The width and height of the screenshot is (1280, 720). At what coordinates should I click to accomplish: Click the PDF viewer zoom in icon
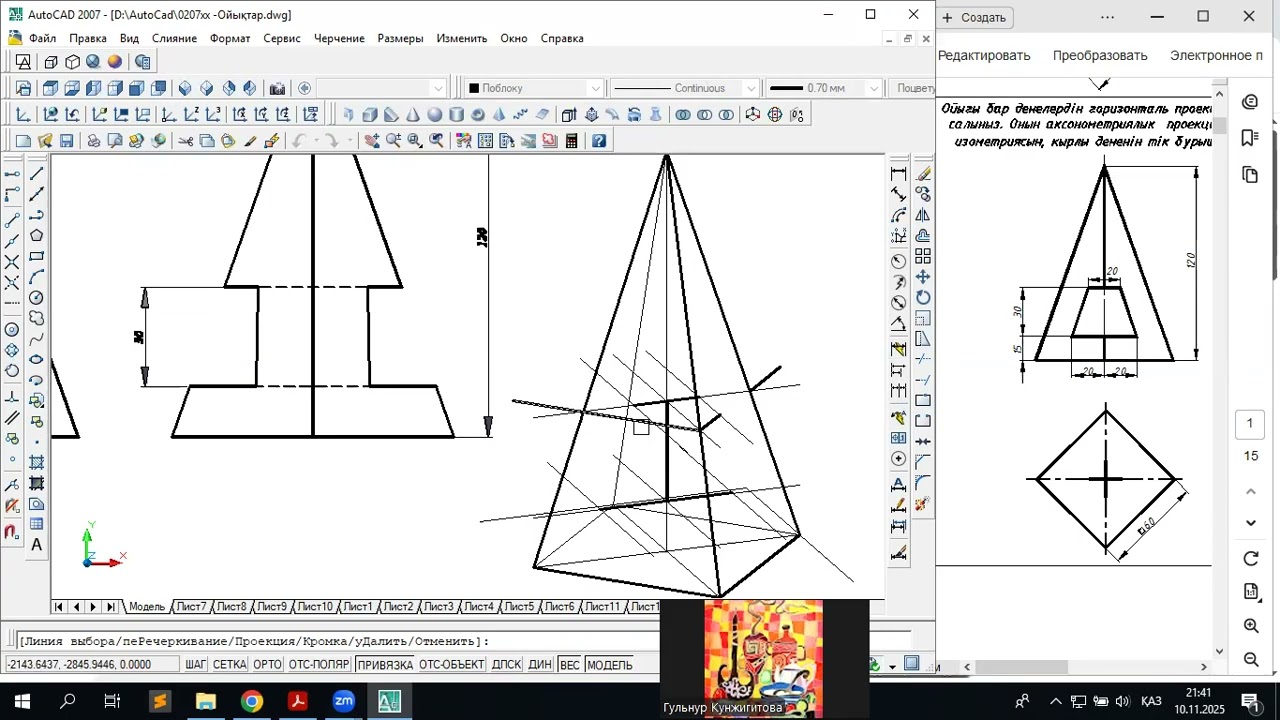click(1251, 626)
